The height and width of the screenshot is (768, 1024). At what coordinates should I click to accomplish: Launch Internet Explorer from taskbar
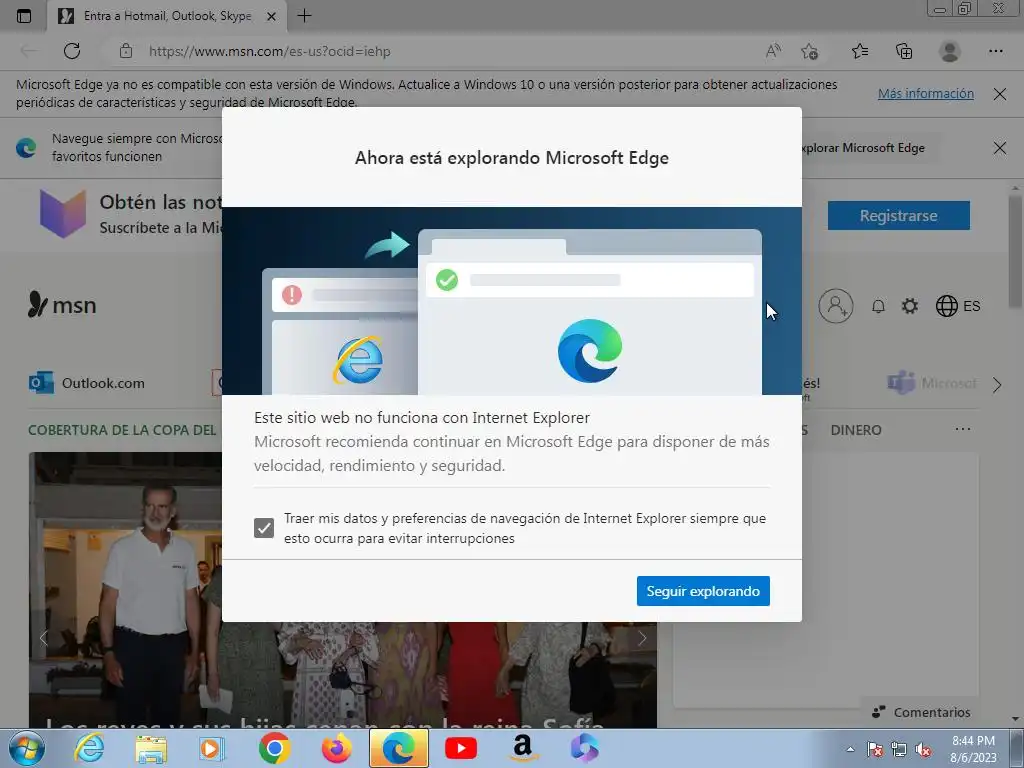click(x=89, y=748)
